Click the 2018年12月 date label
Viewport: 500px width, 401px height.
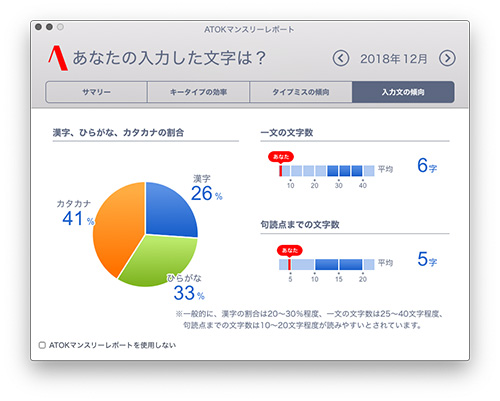[x=394, y=59]
